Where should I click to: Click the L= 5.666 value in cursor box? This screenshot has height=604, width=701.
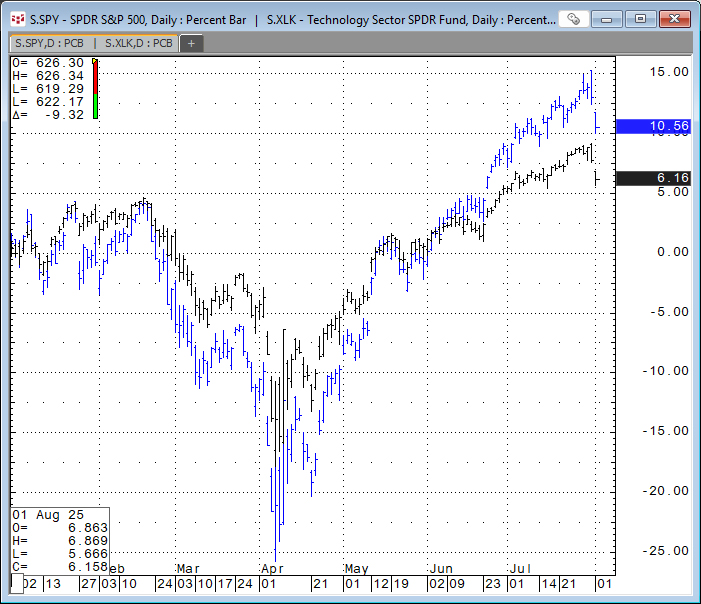click(x=60, y=554)
